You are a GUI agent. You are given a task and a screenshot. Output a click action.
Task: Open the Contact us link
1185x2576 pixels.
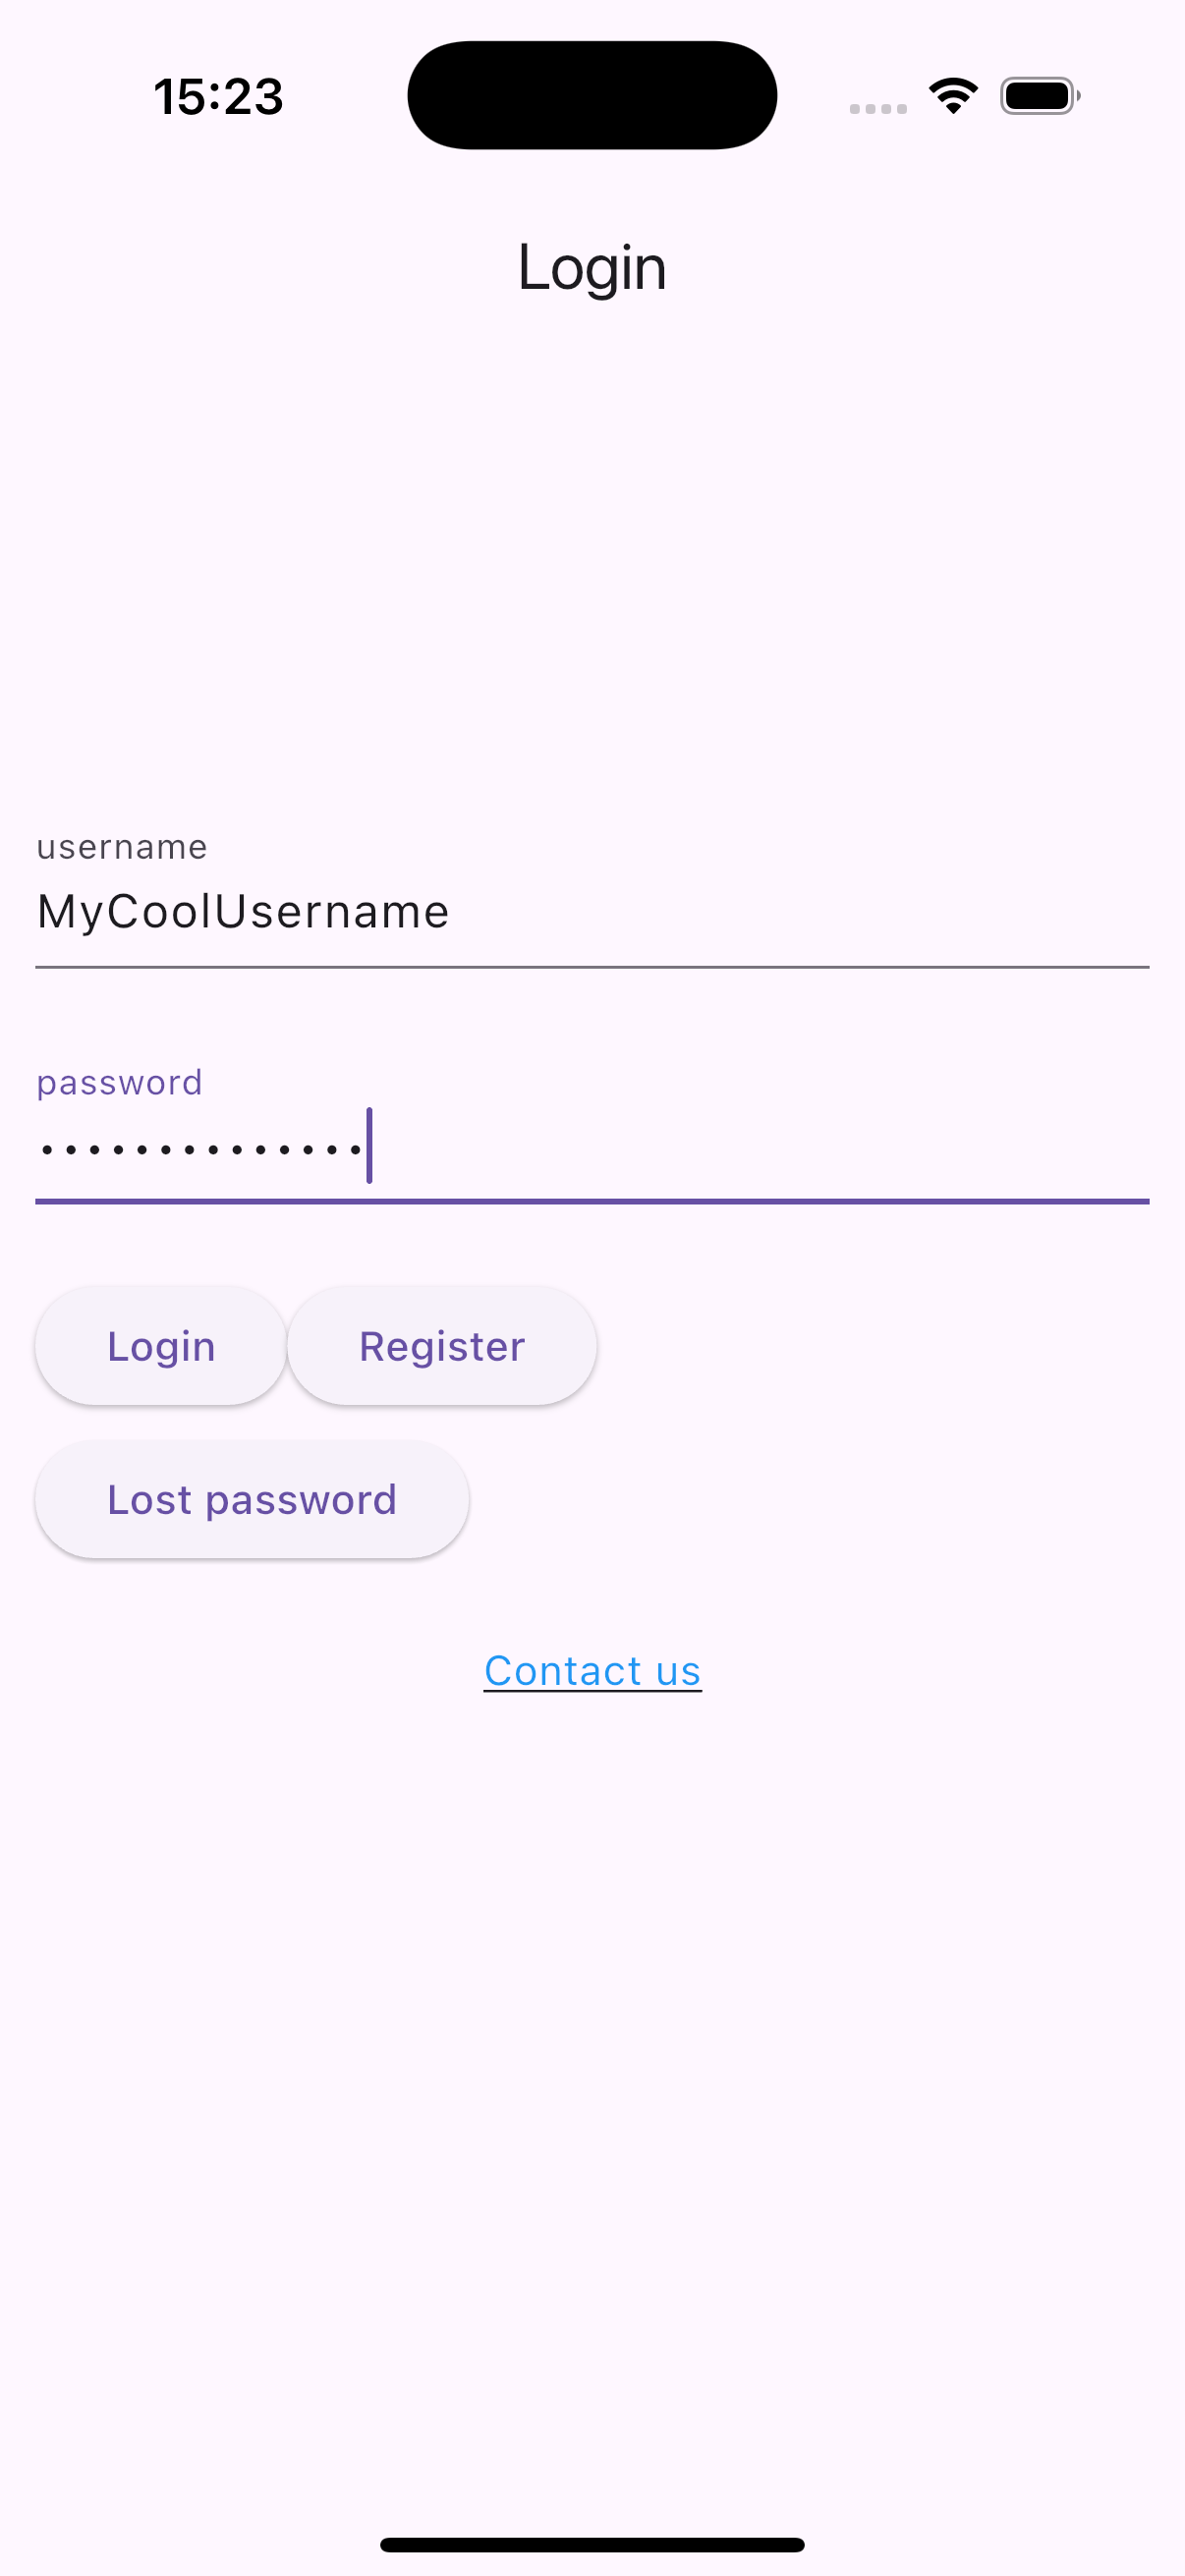pos(592,1671)
